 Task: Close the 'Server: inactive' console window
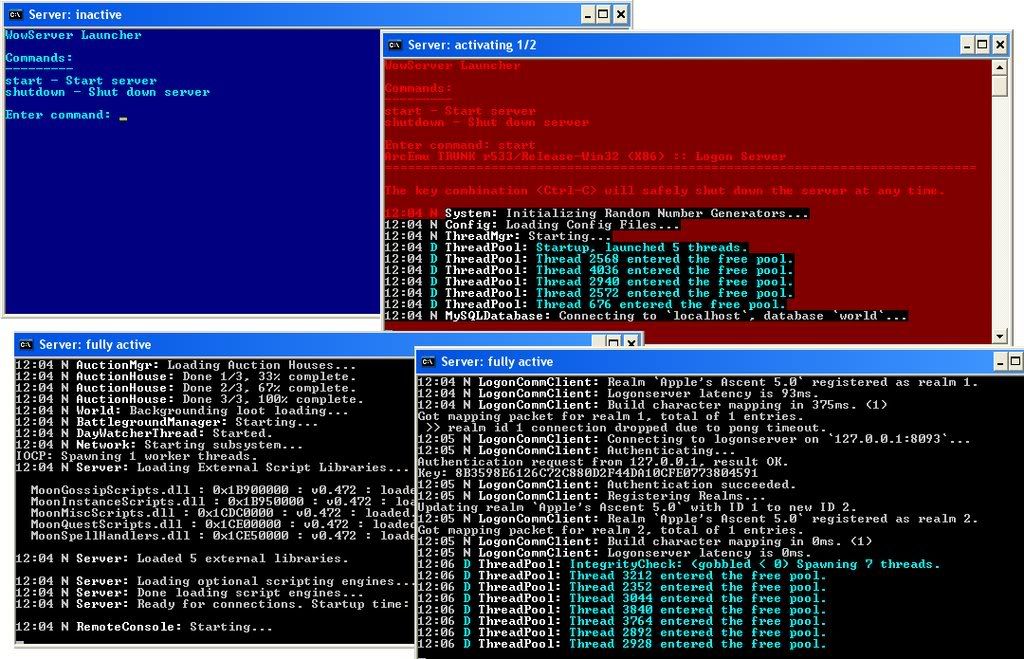coord(621,14)
